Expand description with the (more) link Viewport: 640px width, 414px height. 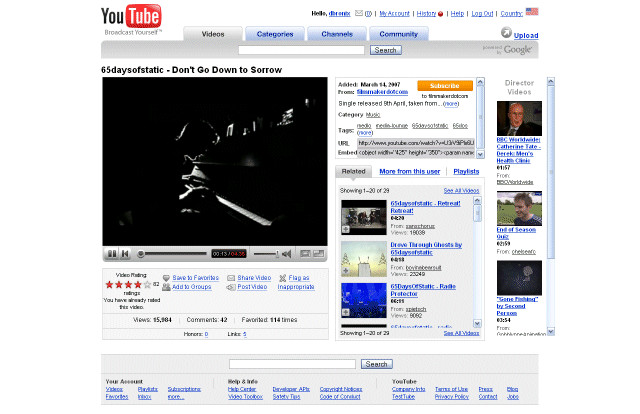(x=451, y=104)
